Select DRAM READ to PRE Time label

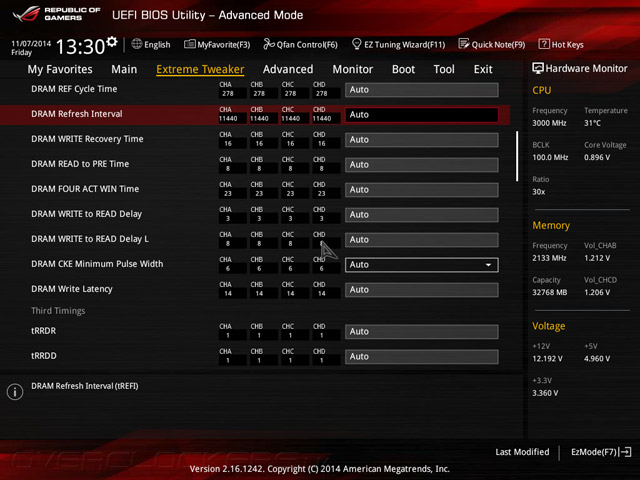80,164
